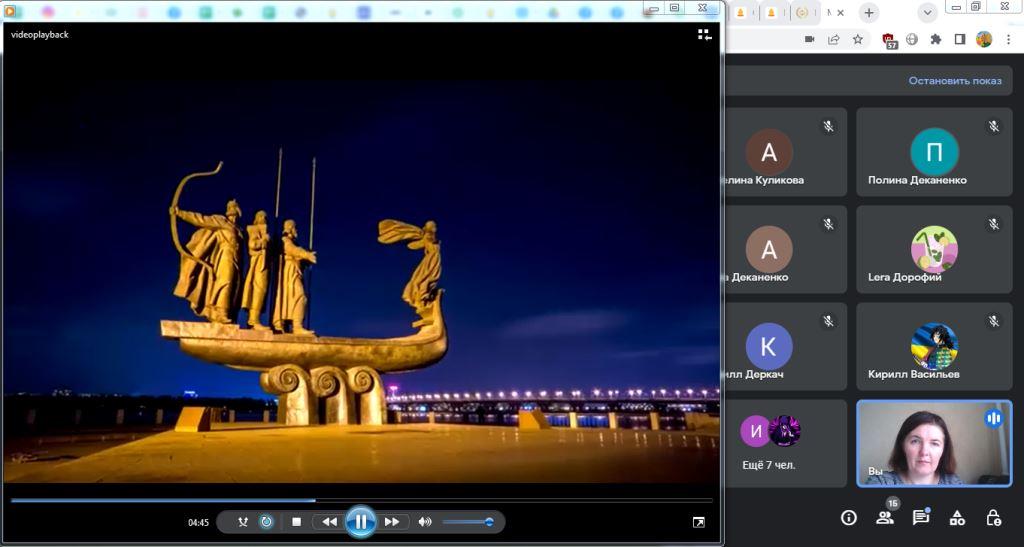Screen dimensions: 1024x547
Task: Switch to the first orange-icon Chrome tab
Action: click(741, 12)
